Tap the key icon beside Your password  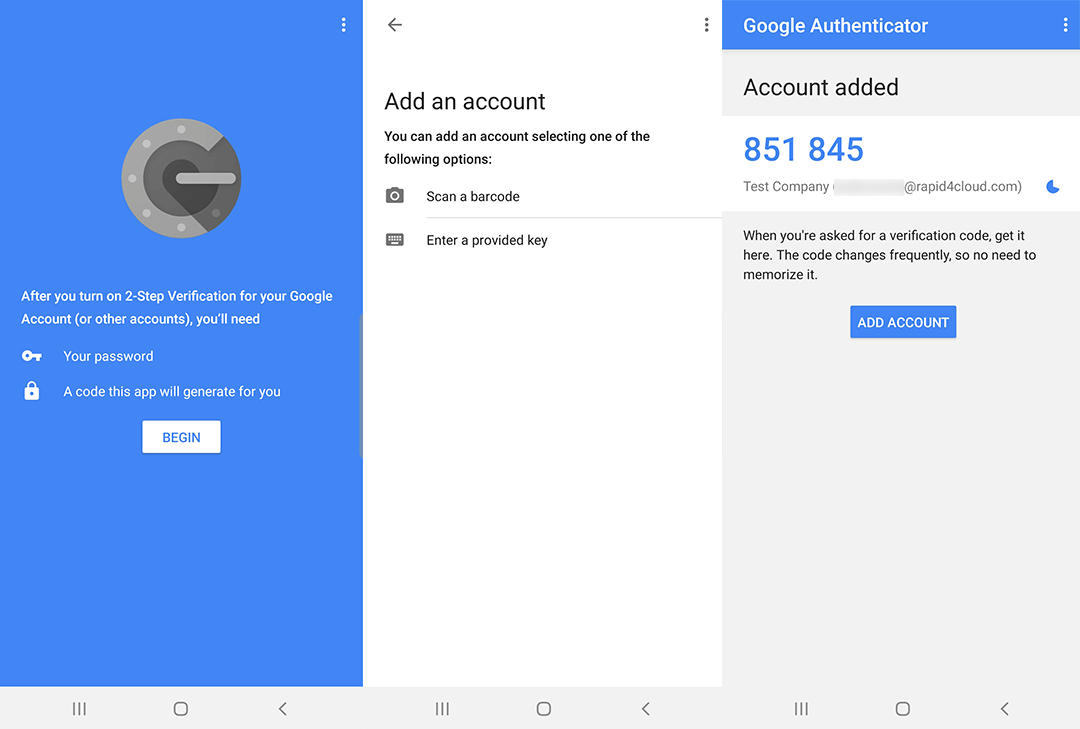32,356
